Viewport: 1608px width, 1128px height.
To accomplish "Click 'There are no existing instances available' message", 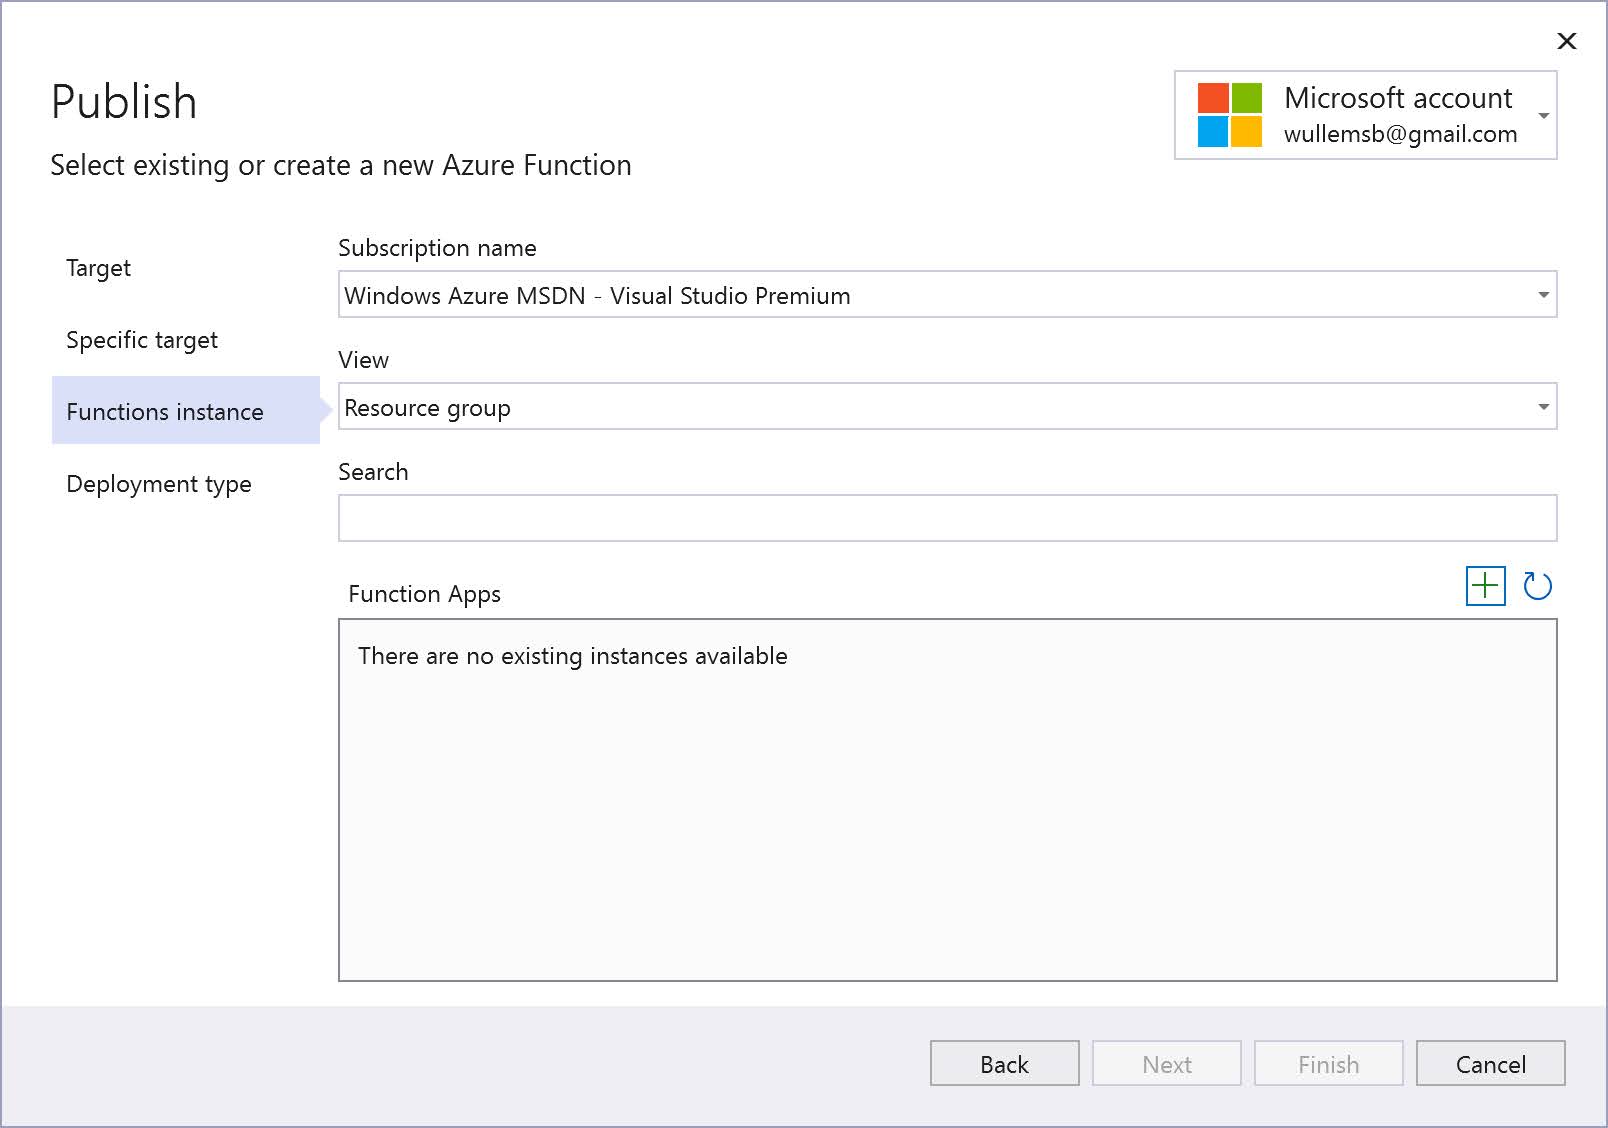I will pos(573,656).
